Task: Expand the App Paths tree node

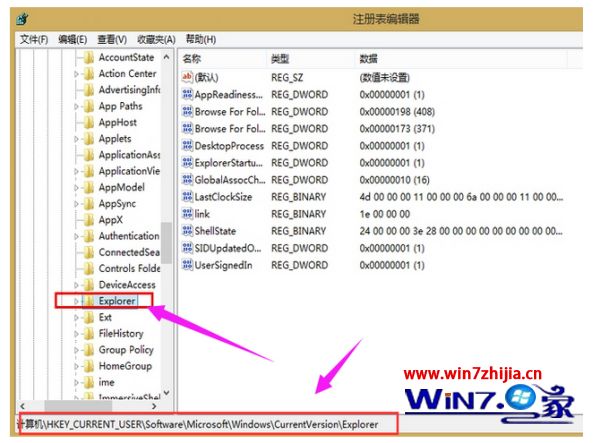Action: click(x=76, y=106)
